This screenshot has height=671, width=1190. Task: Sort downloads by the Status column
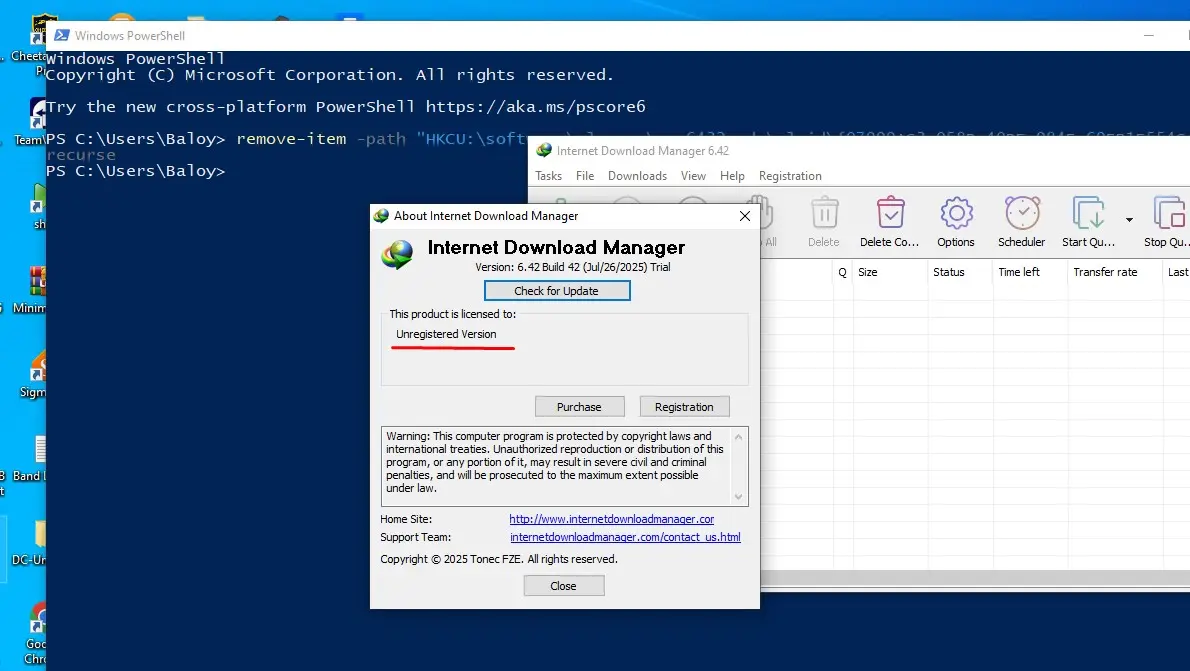coord(959,272)
